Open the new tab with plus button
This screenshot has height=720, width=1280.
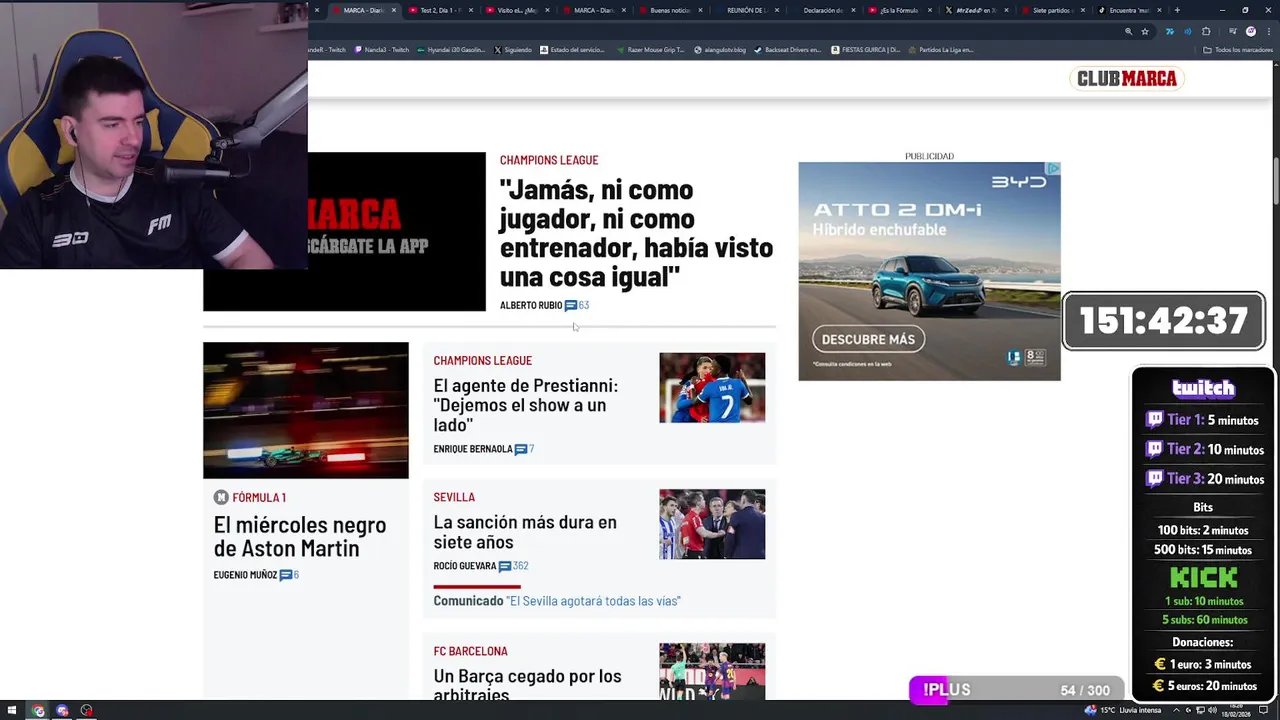(x=1177, y=10)
